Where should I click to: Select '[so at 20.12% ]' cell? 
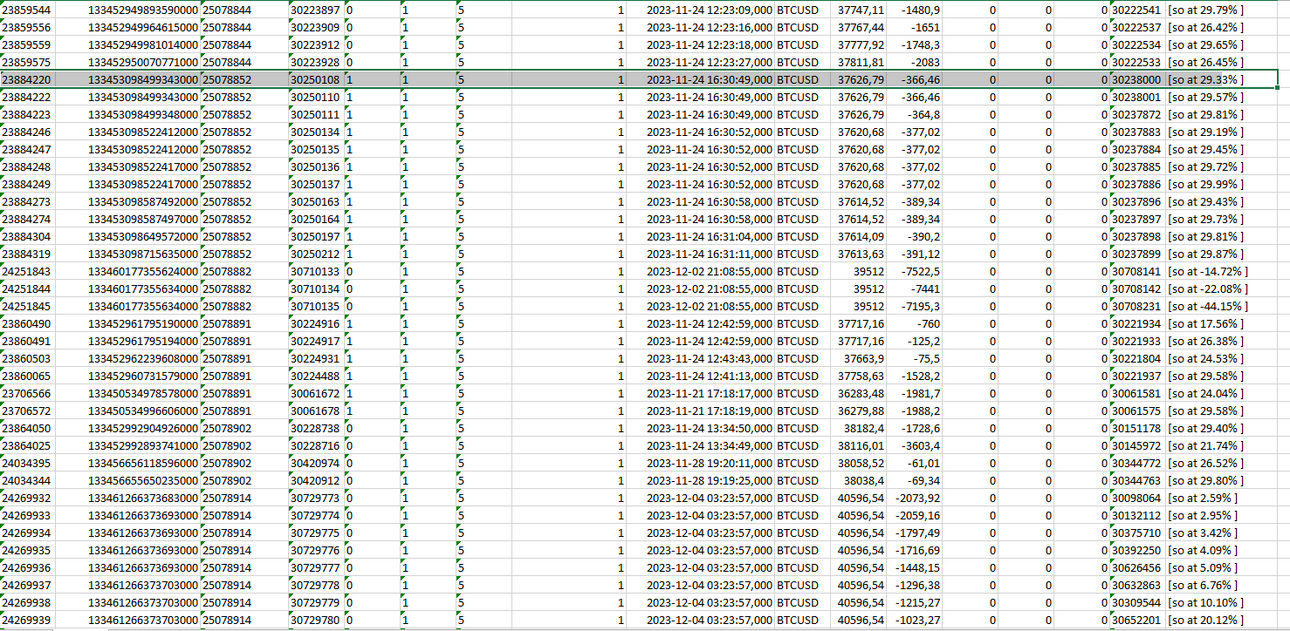pos(1221,621)
